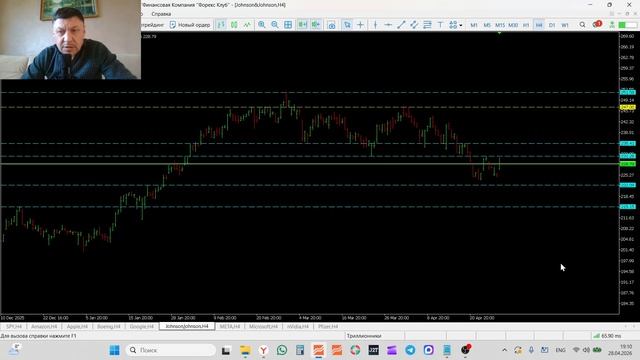
Task: Toggle chart auto scroll
Action: point(302,25)
